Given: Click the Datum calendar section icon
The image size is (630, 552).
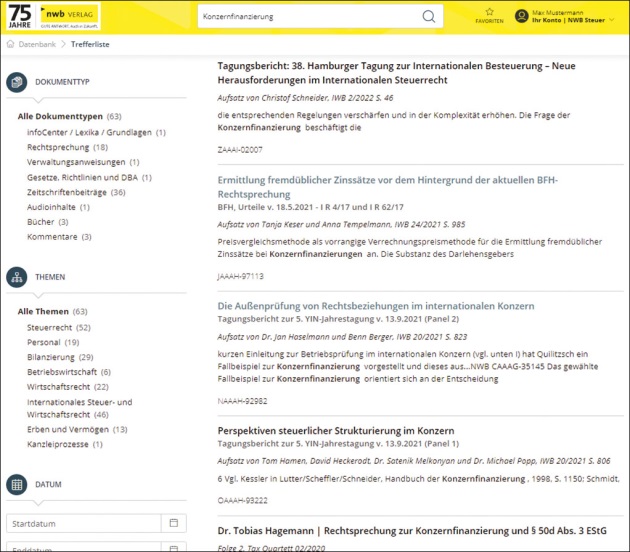Looking at the screenshot, I should click(x=16, y=485).
